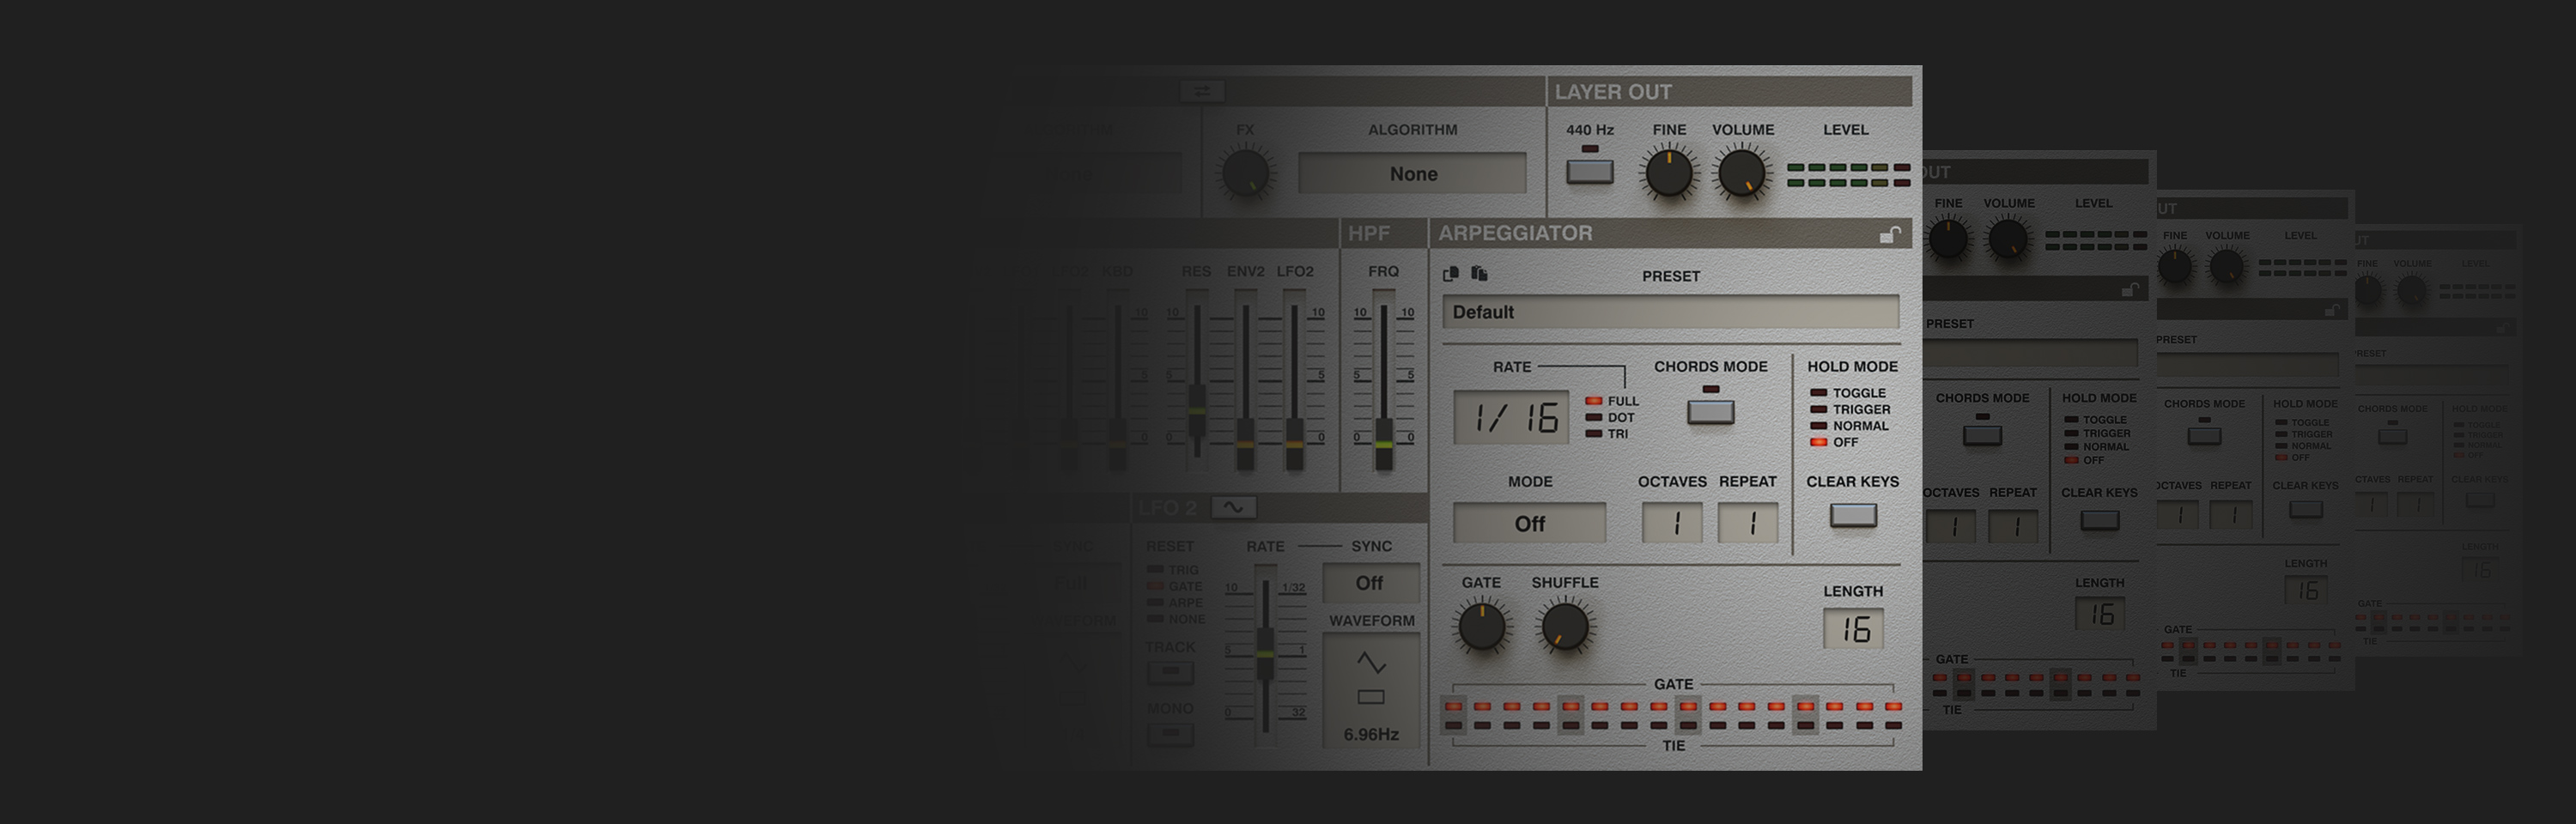The image size is (2576, 824).
Task: Click the LEVEL meter in LAYER OUT
Action: (x=1847, y=175)
